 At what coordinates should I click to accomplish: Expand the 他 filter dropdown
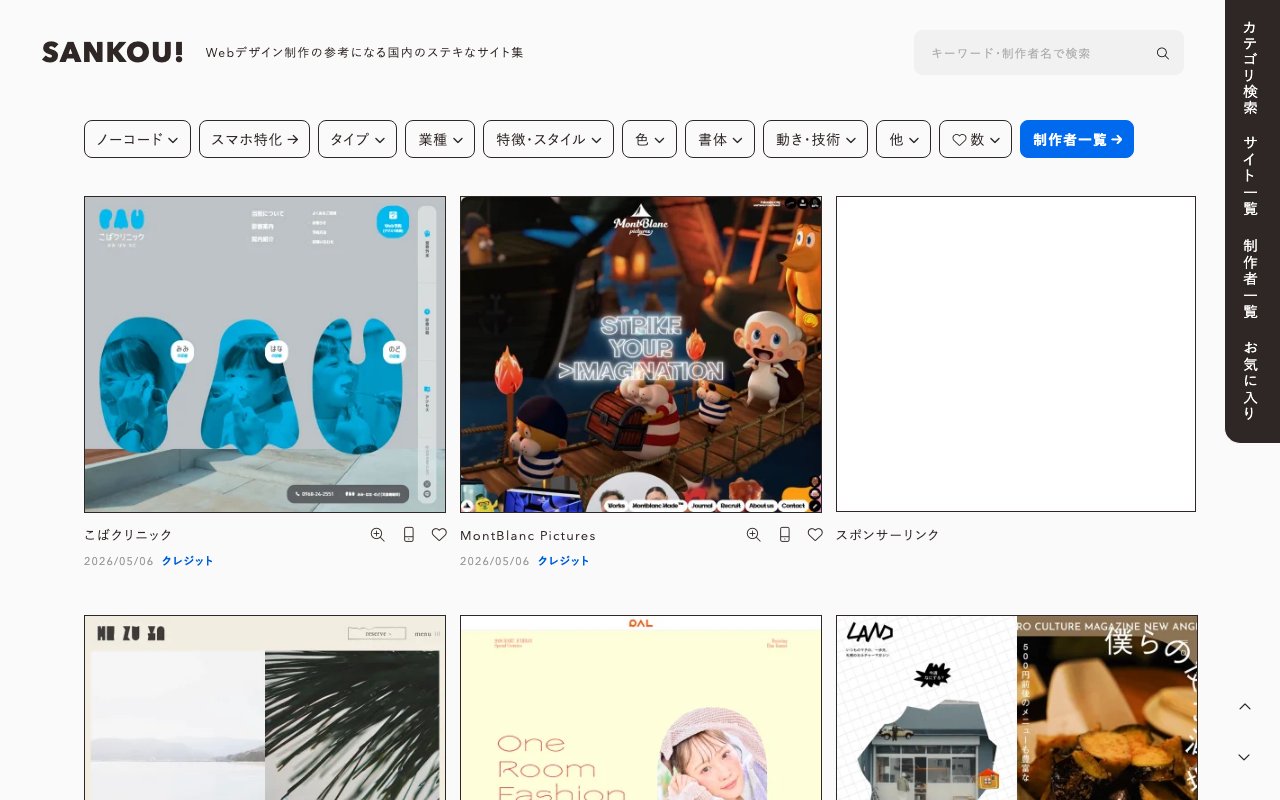click(903, 139)
